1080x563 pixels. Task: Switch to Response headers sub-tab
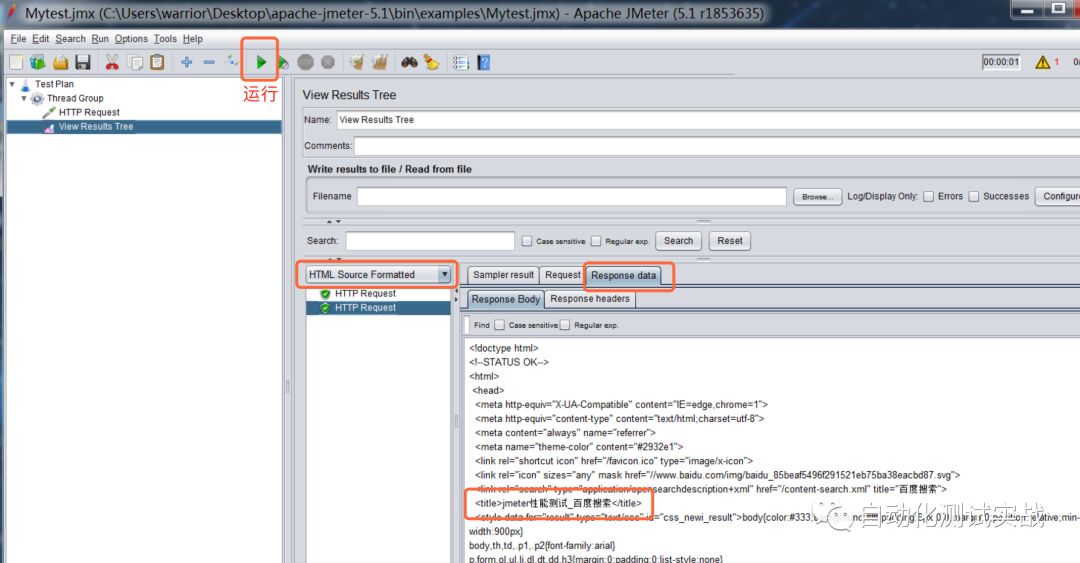(590, 299)
